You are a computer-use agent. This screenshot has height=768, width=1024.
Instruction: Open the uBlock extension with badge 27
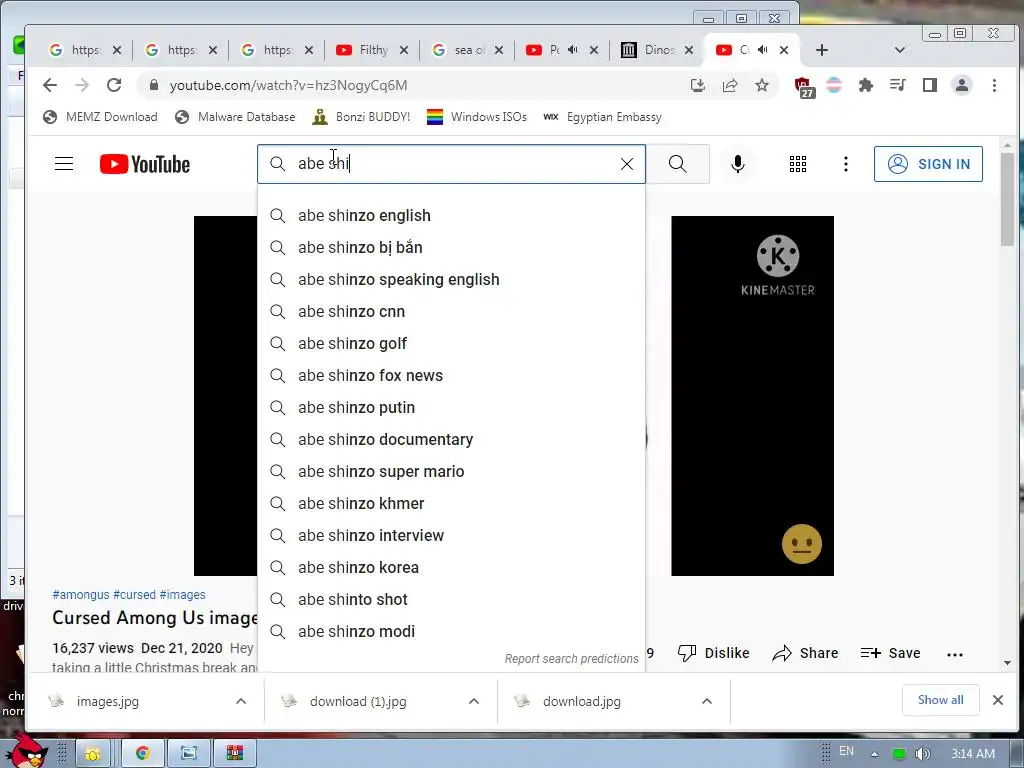pos(803,87)
